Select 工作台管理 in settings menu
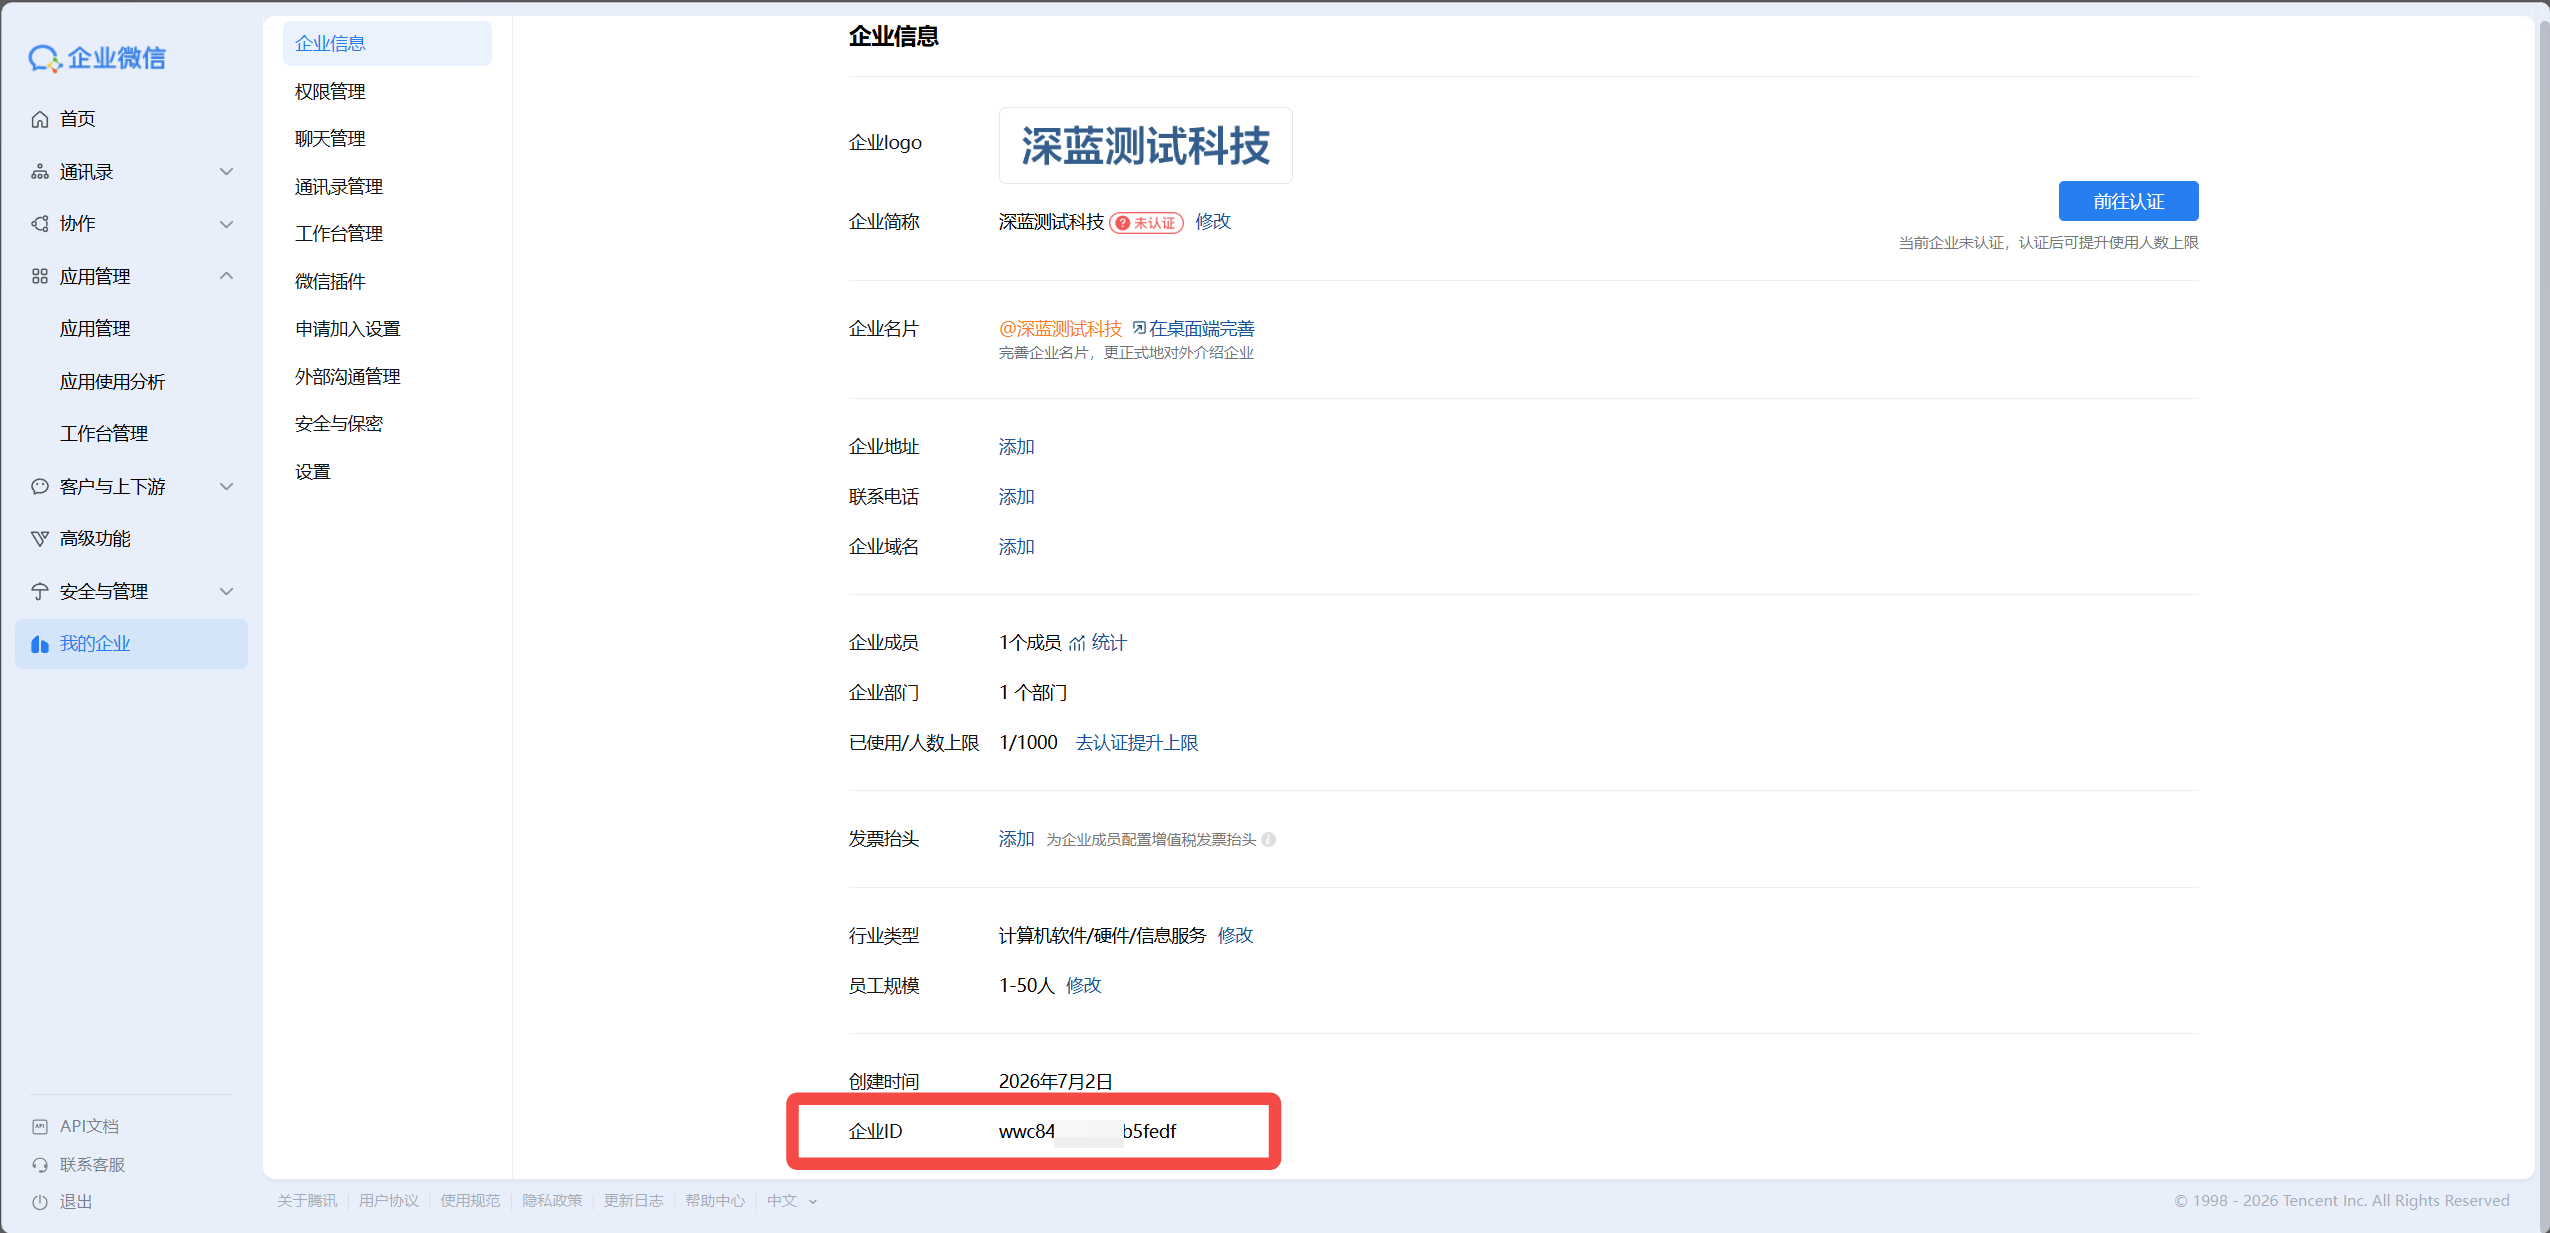 (x=387, y=234)
